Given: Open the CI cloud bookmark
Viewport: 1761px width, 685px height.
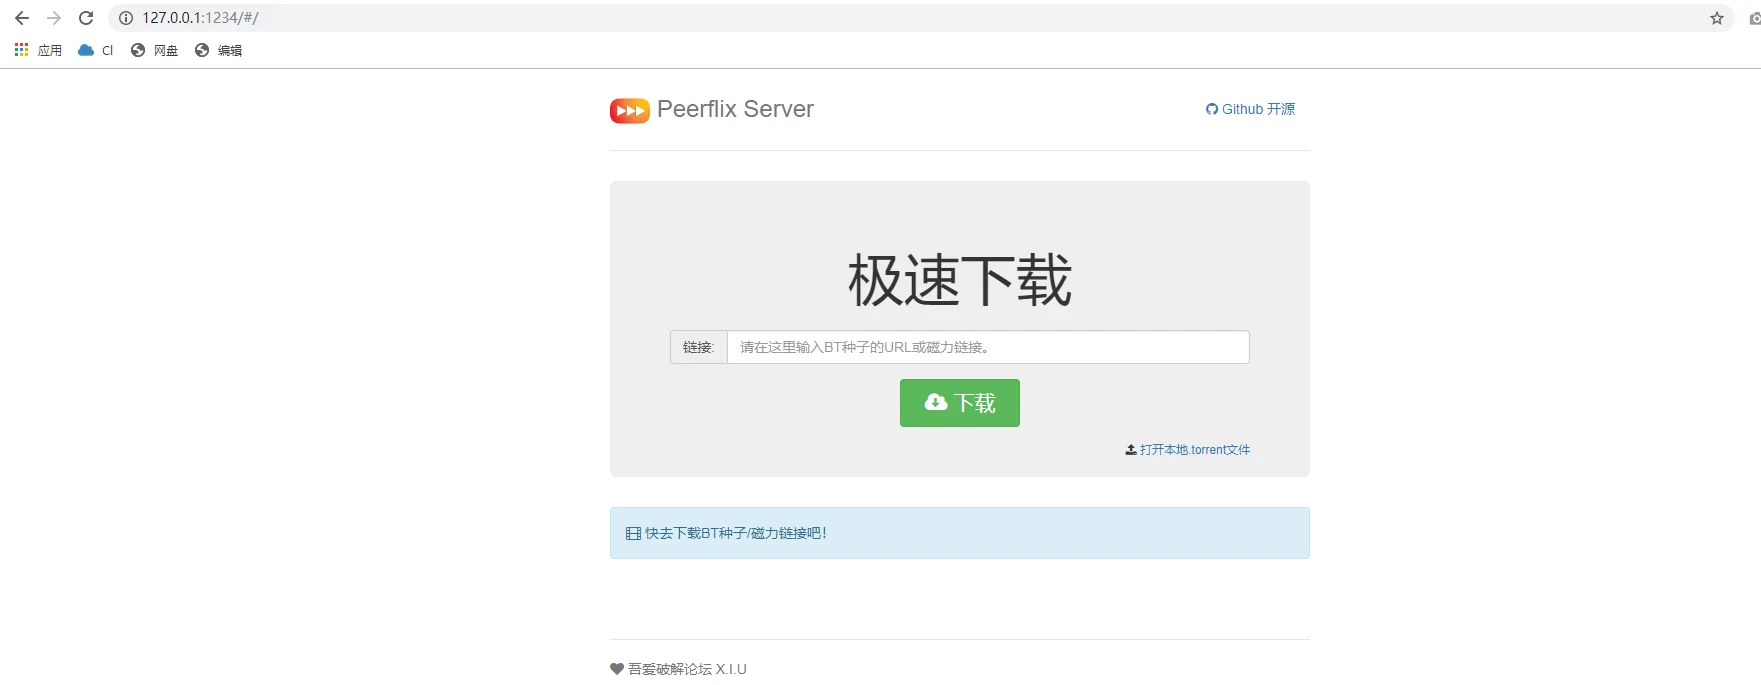Looking at the screenshot, I should (x=96, y=50).
